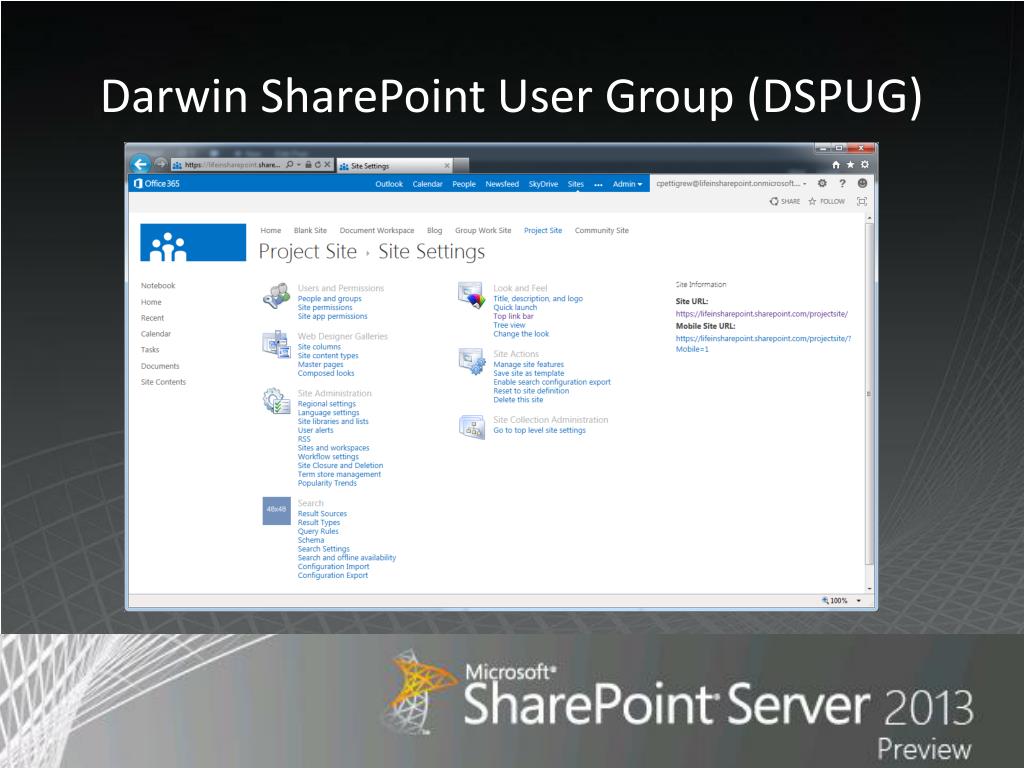Click the browser favorites star icon
Viewport: 1024px width, 768px height.
tap(850, 165)
